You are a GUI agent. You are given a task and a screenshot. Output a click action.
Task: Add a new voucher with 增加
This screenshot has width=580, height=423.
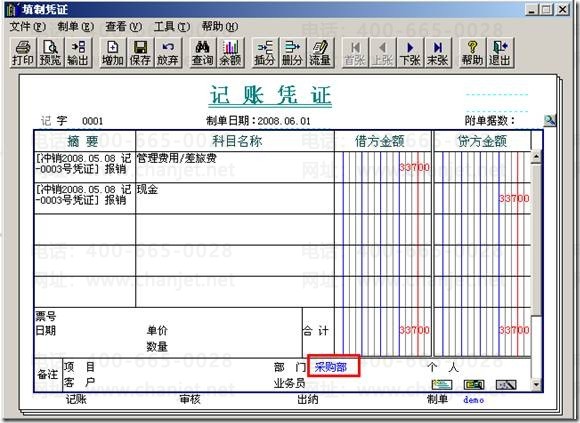(x=112, y=53)
